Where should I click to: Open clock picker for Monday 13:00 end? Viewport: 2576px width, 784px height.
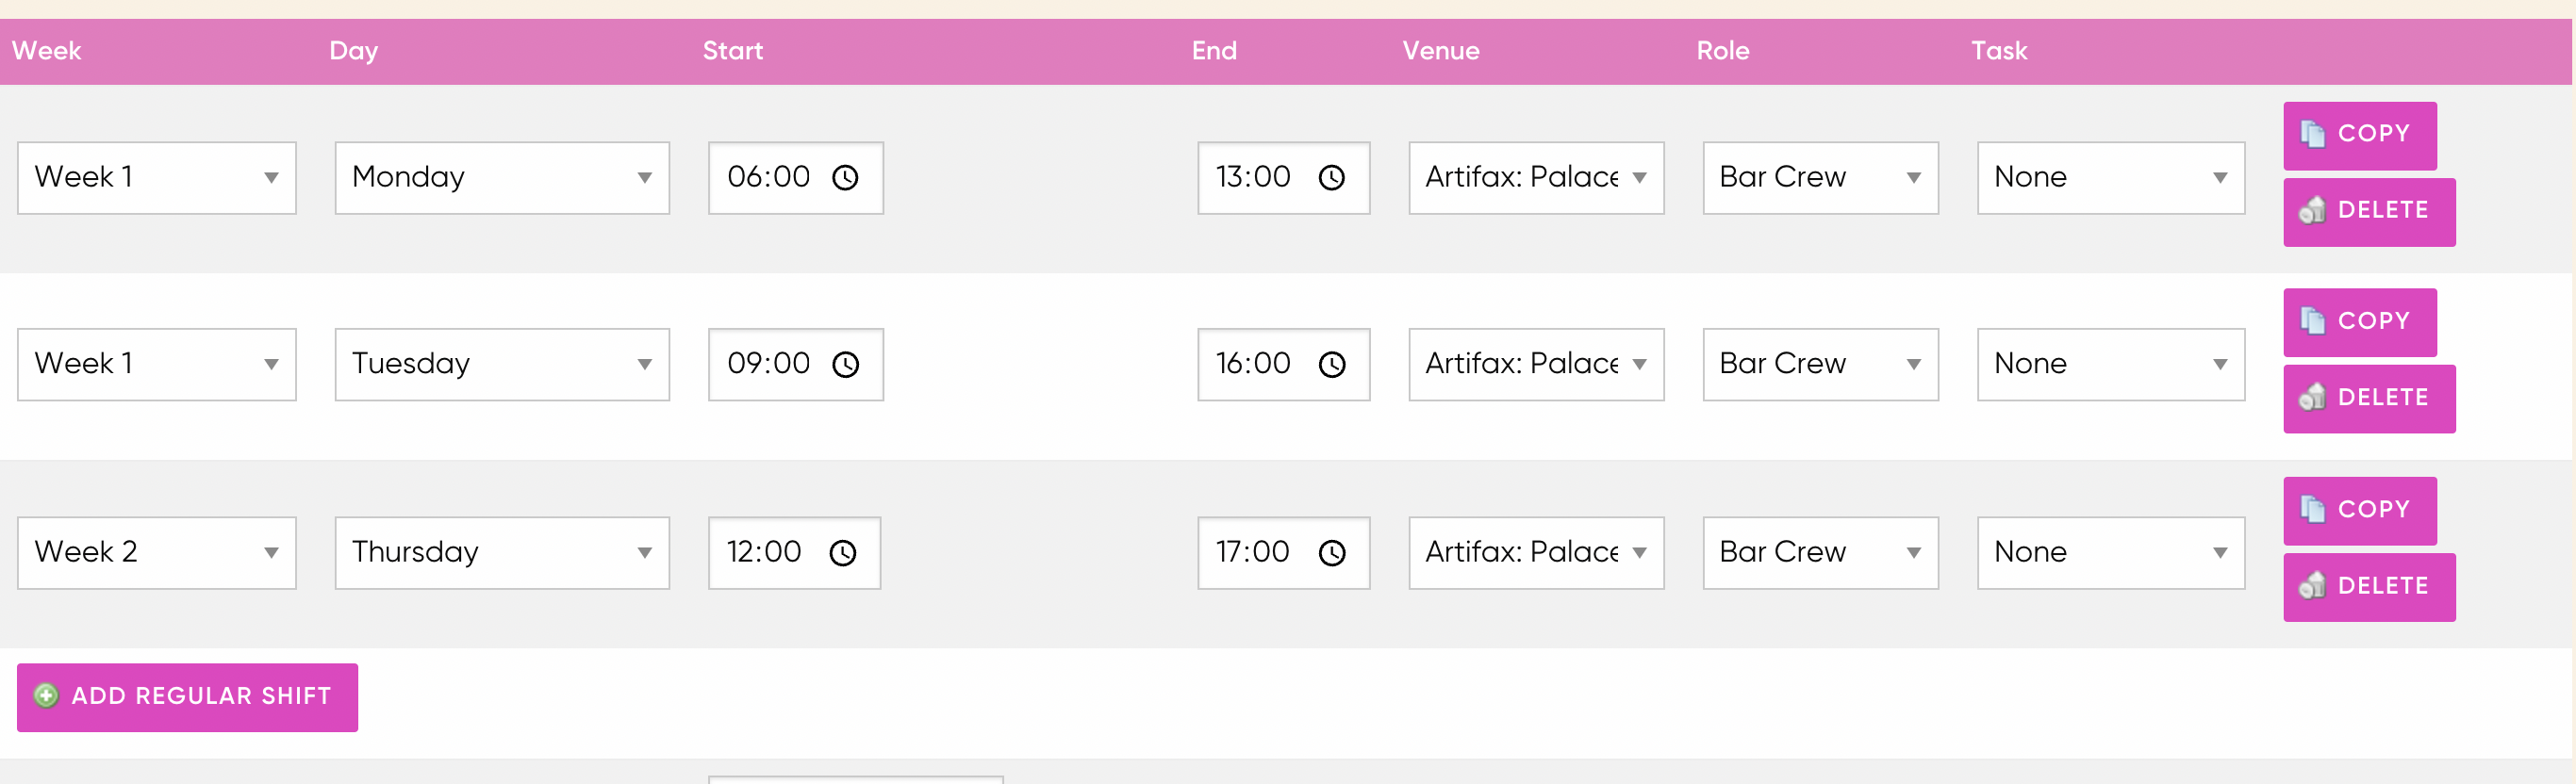pyautogui.click(x=1332, y=178)
